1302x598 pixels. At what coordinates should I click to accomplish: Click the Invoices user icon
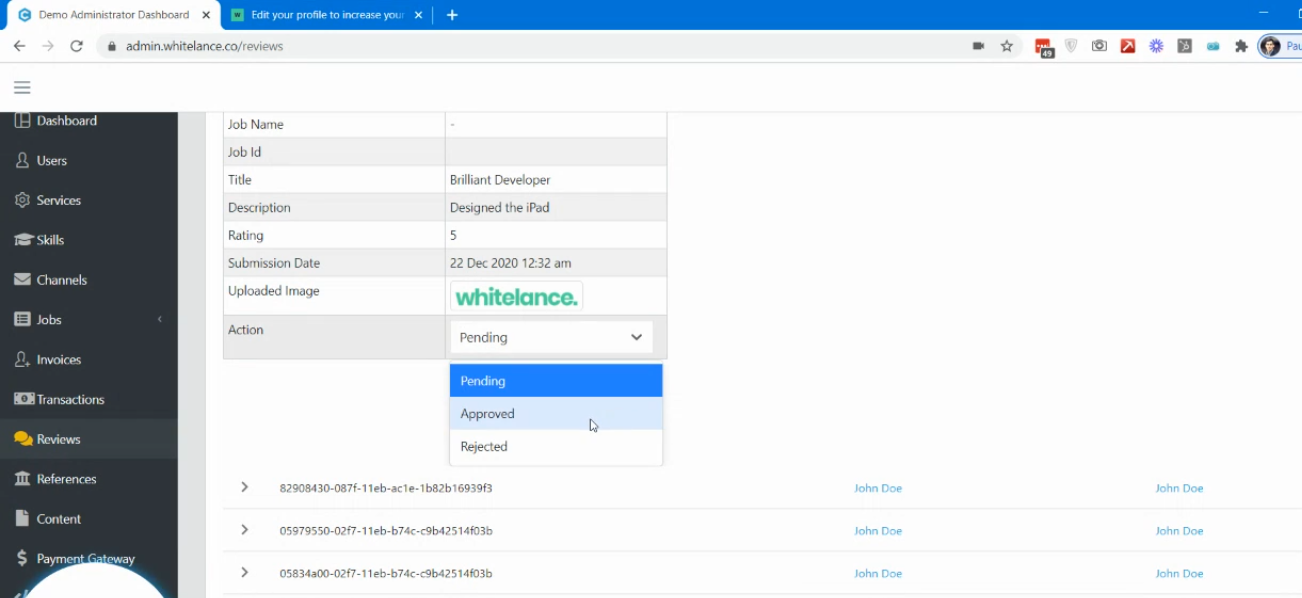point(22,359)
